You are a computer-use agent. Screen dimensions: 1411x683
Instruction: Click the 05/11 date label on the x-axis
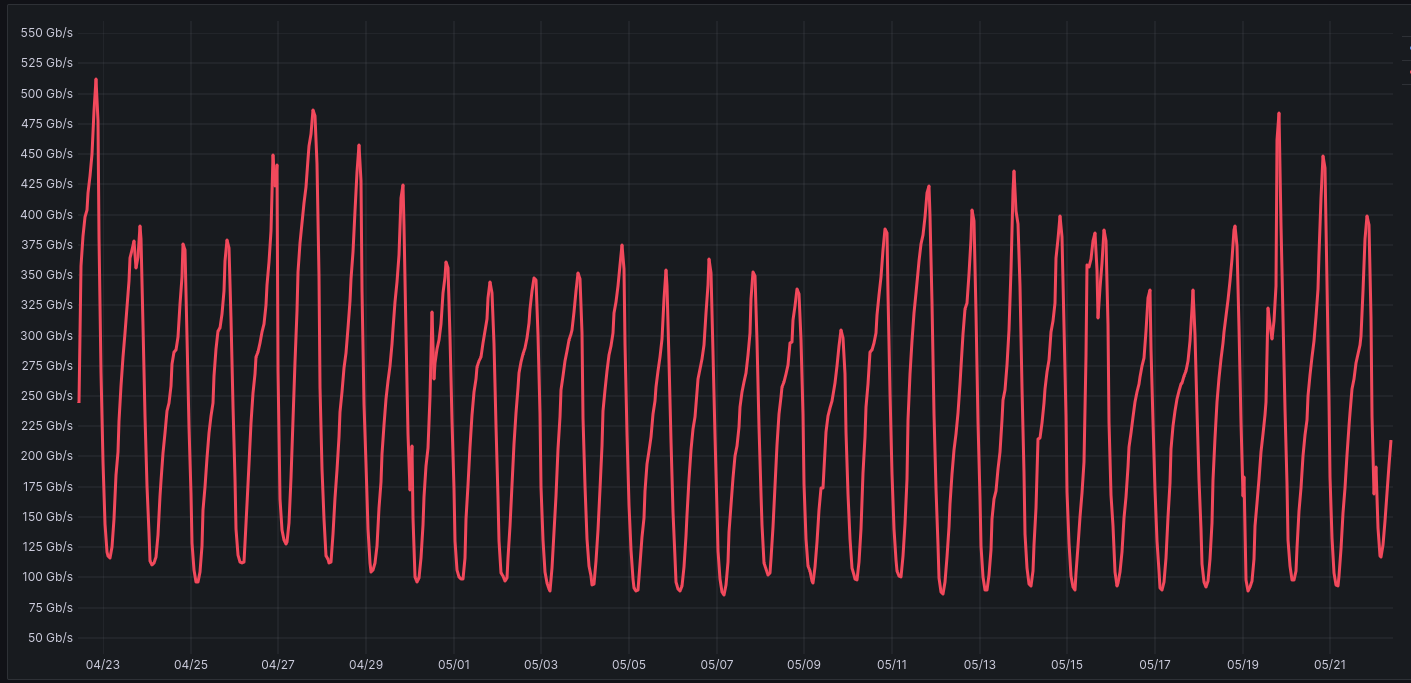(891, 664)
